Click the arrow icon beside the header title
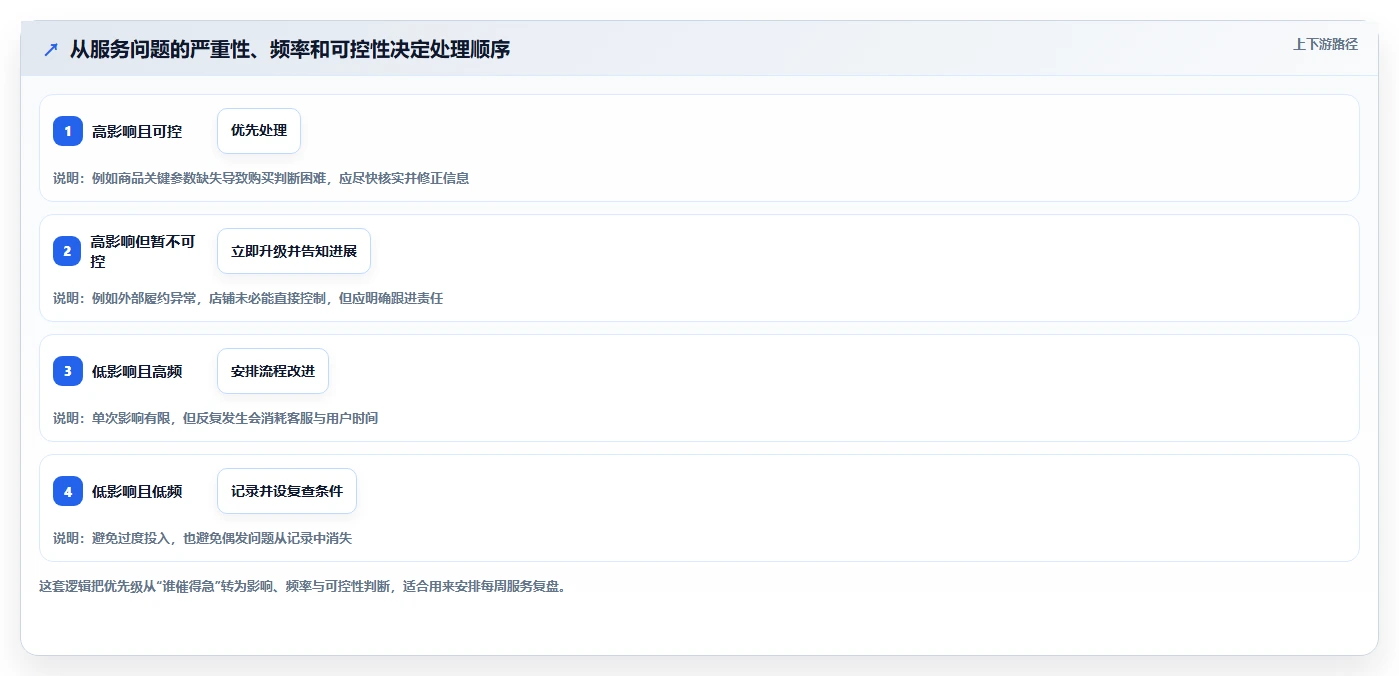Viewport: 1399px width, 676px height. [51, 49]
